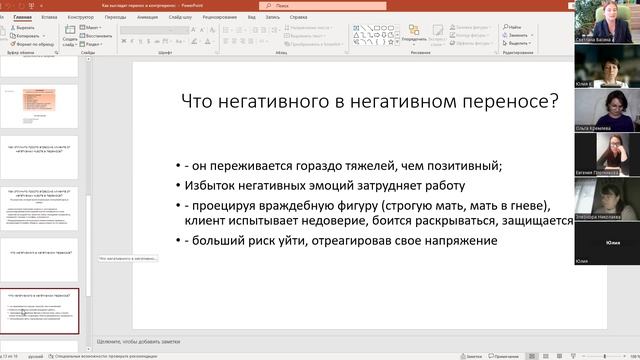The image size is (640, 360).
Task: Open the Переходы ribbon tab
Action: 116,17
